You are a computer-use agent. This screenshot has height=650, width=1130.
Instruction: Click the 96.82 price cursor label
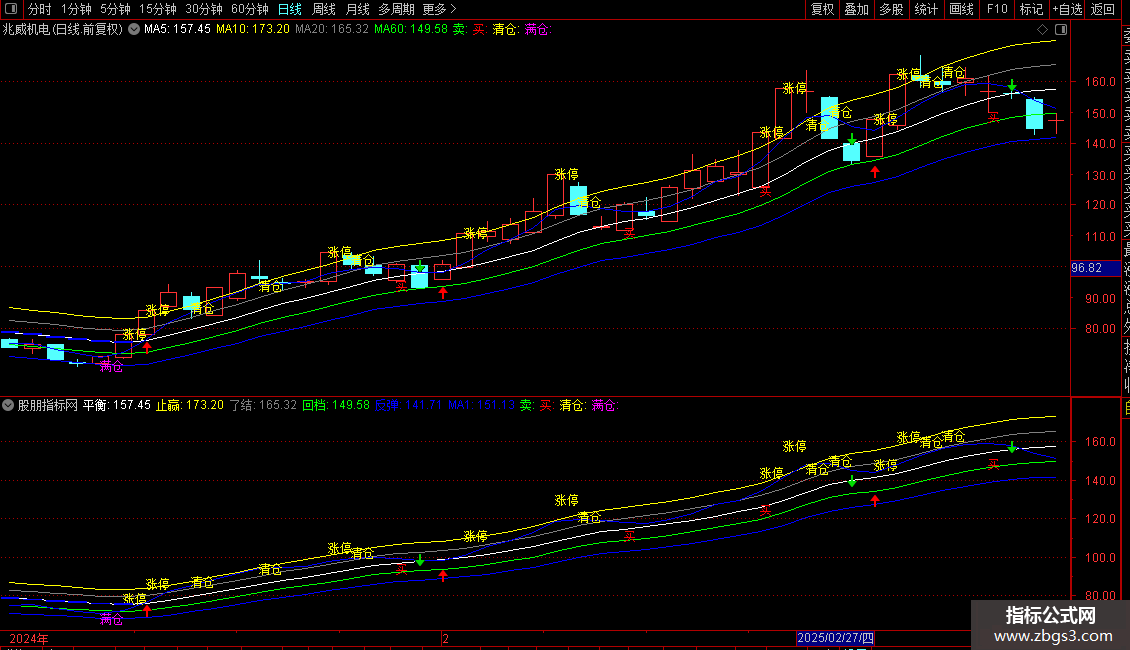pos(1095,268)
